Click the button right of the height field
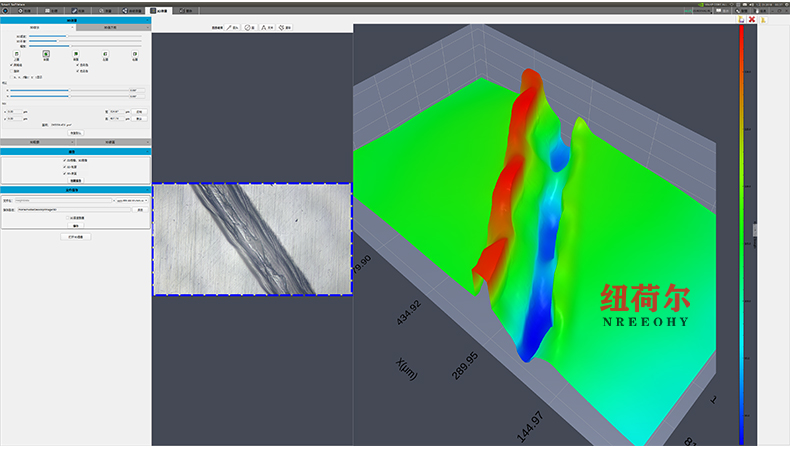This screenshot has height=451, width=790. pyautogui.click(x=139, y=119)
